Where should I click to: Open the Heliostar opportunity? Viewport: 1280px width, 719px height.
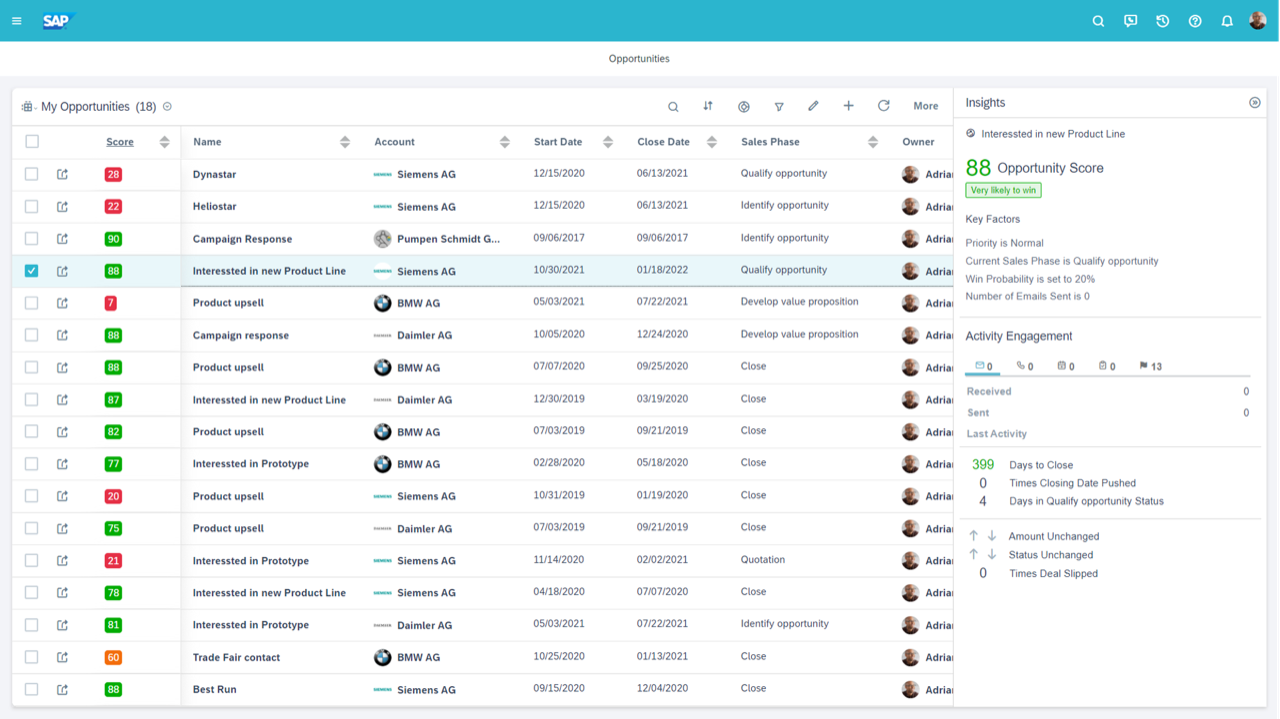point(214,206)
